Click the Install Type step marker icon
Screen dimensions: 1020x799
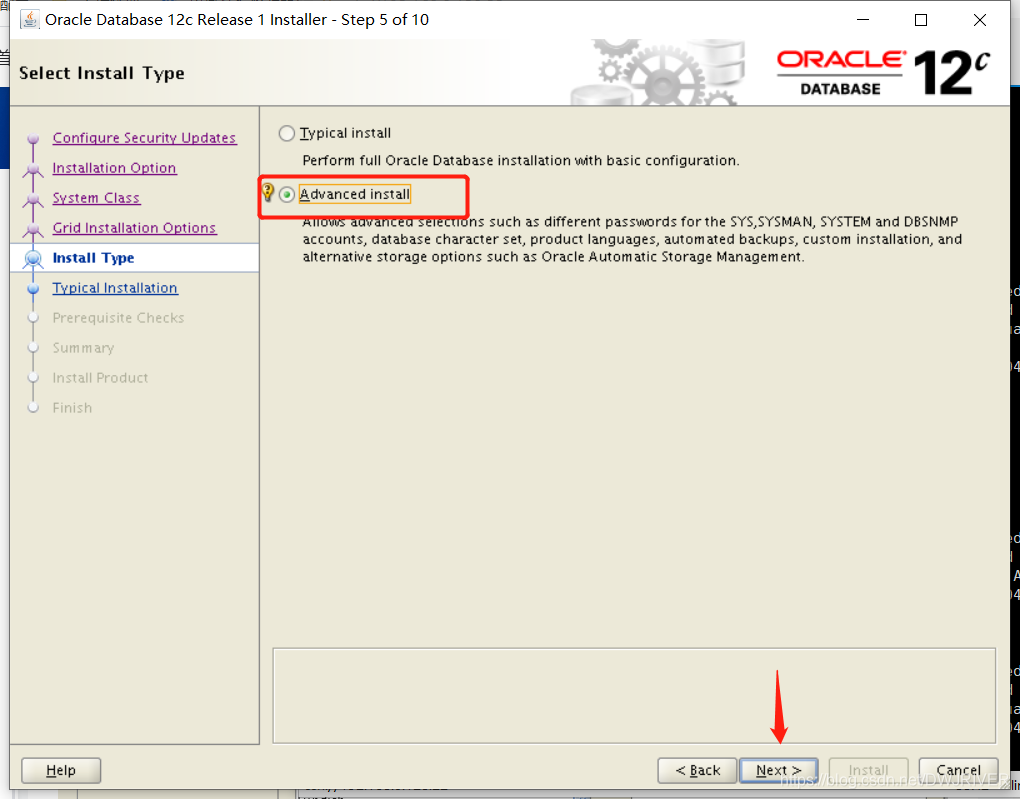tap(33, 258)
